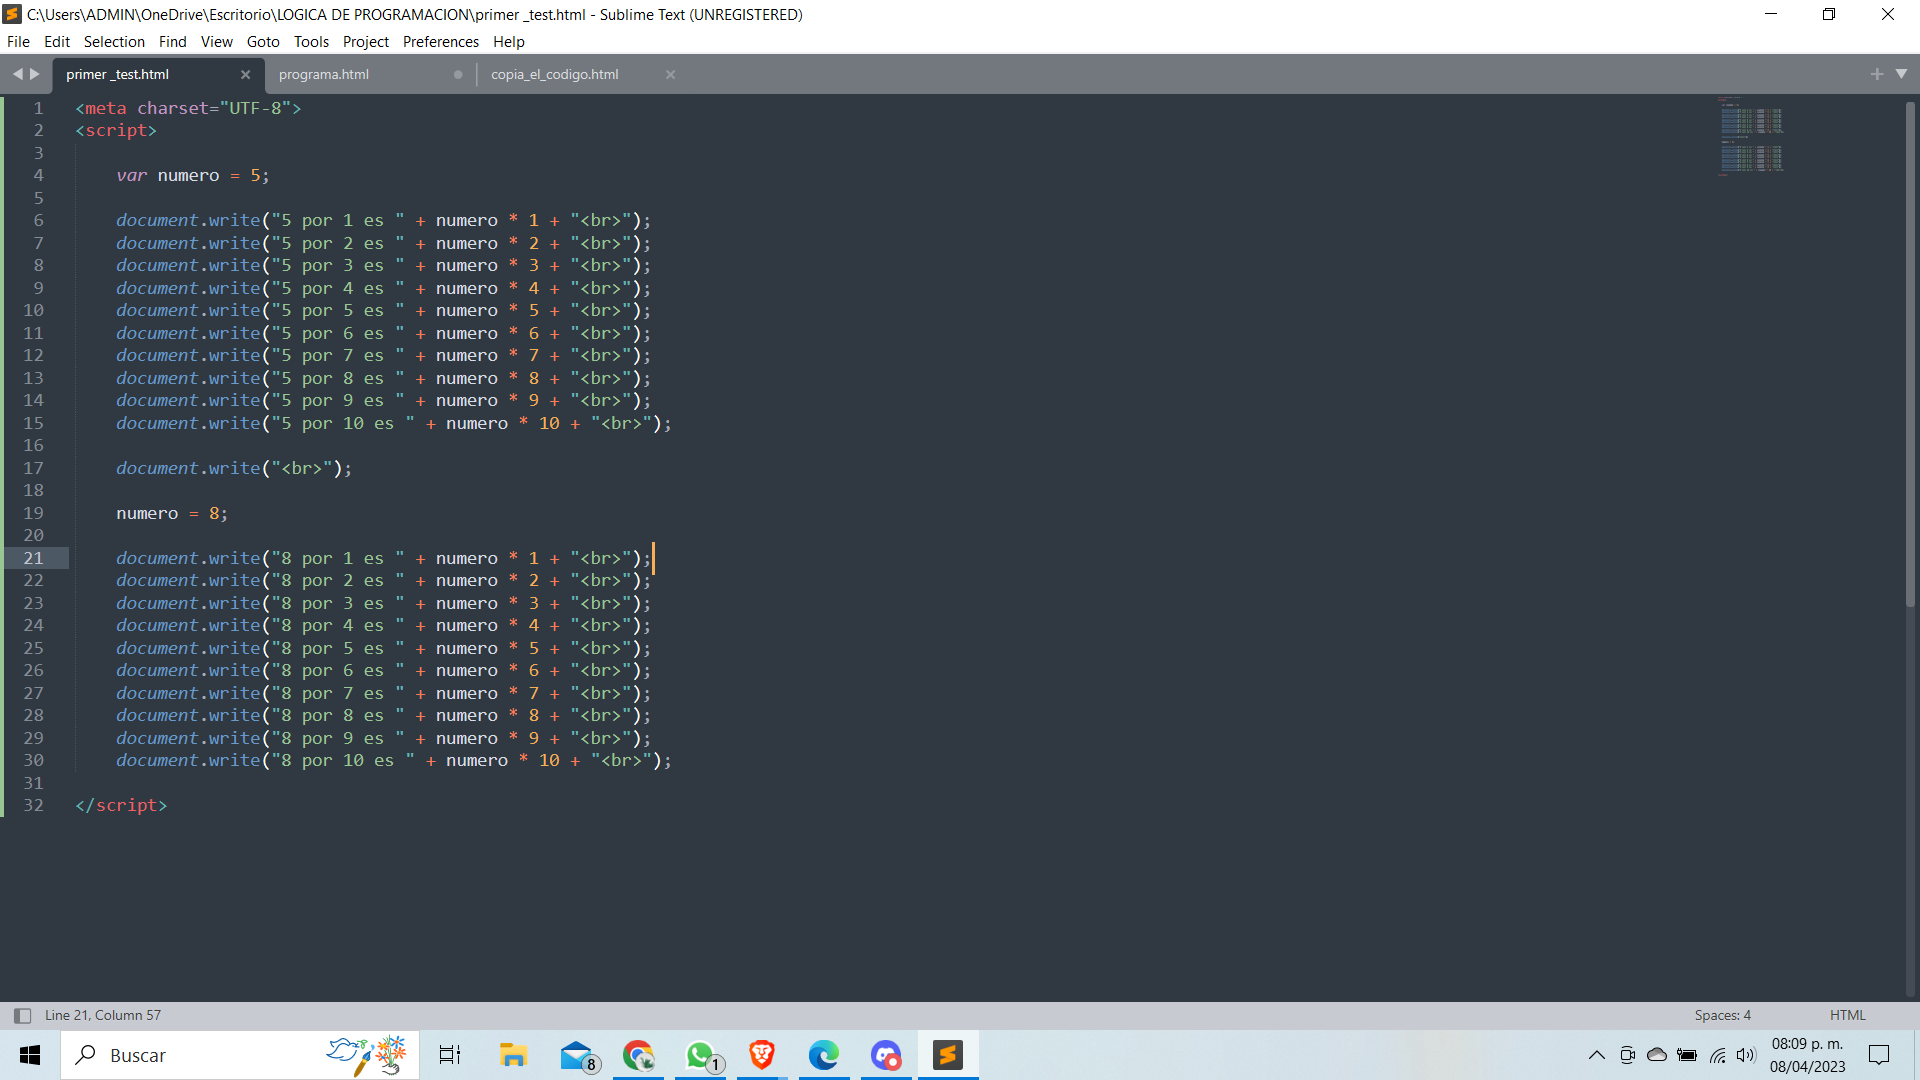Screen dimensions: 1920x1080
Task: Close unsaved programa.html tab via dot
Action: click(458, 75)
